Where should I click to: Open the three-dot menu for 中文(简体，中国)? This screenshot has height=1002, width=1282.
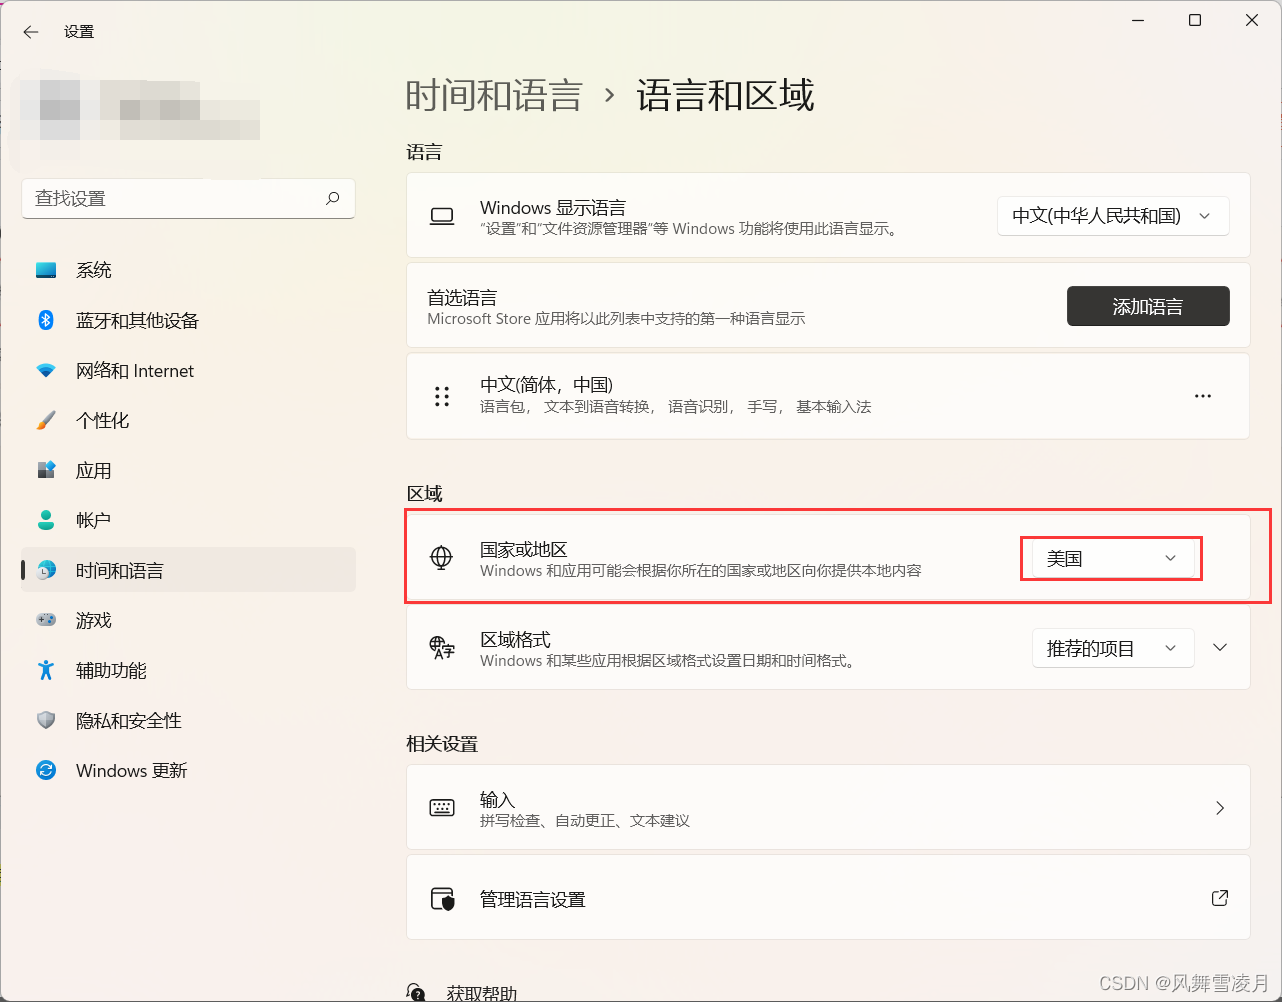tap(1203, 396)
